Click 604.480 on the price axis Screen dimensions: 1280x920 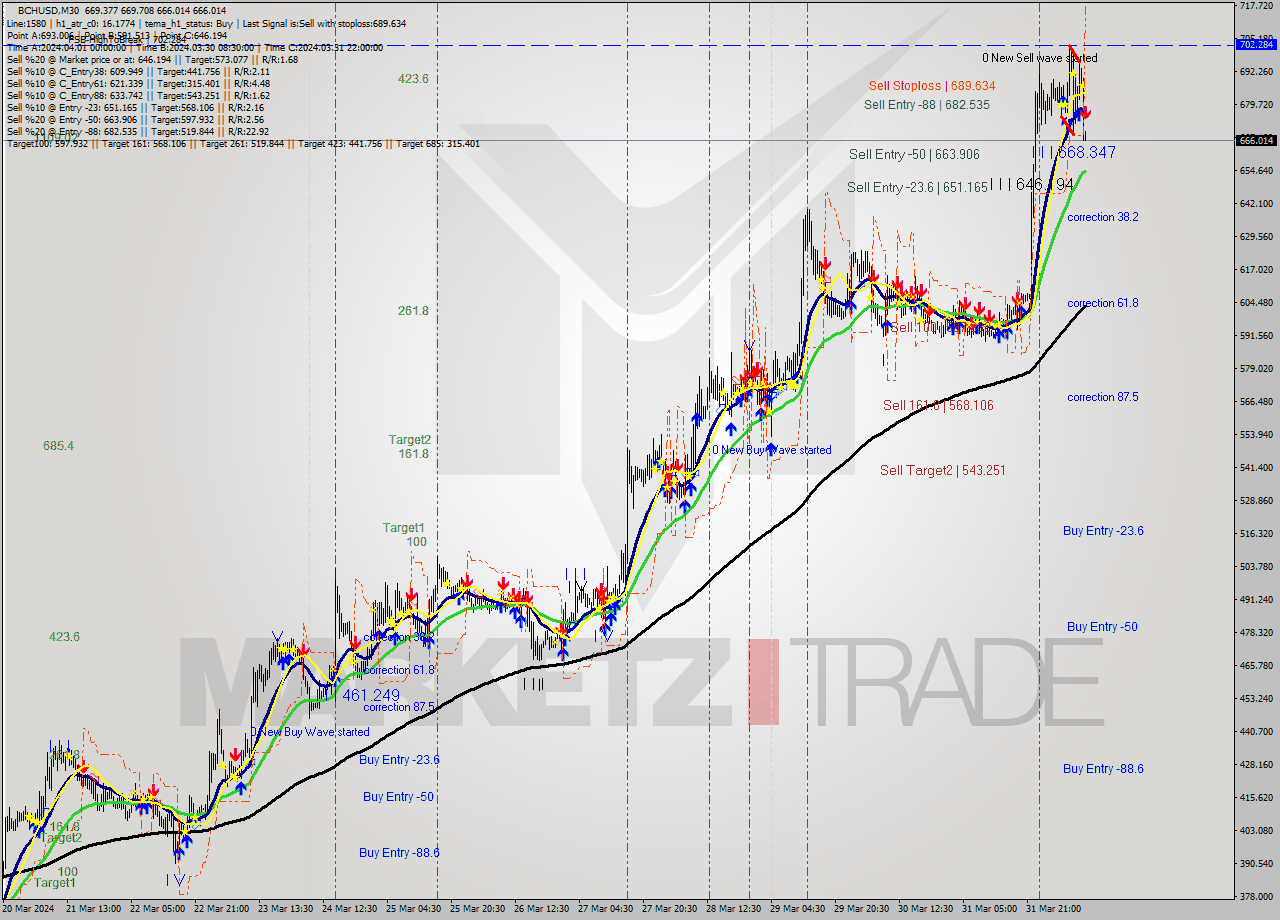(1256, 303)
